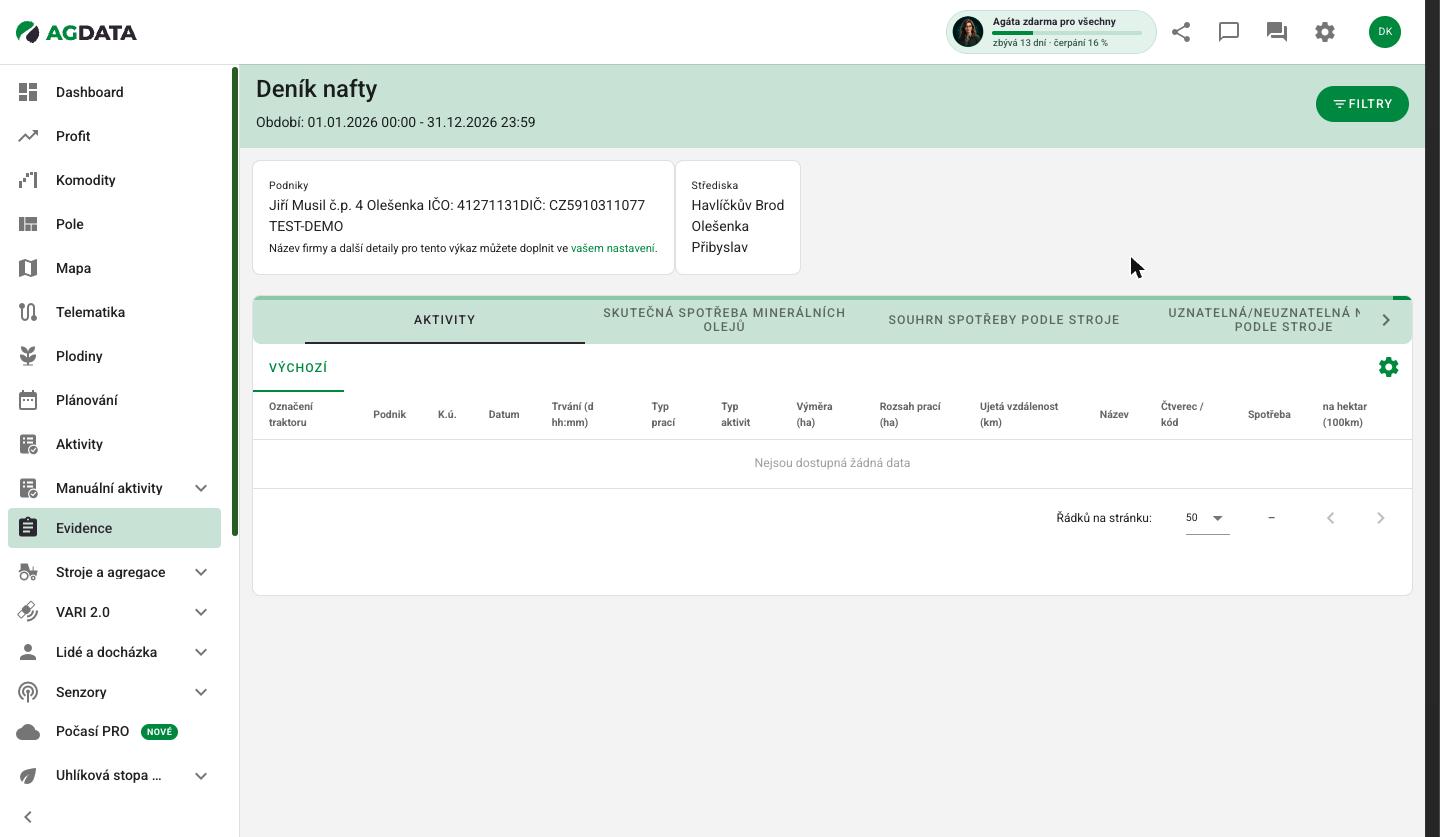Open rows per page dropdown
The width and height of the screenshot is (1440, 837).
pyautogui.click(x=1207, y=518)
